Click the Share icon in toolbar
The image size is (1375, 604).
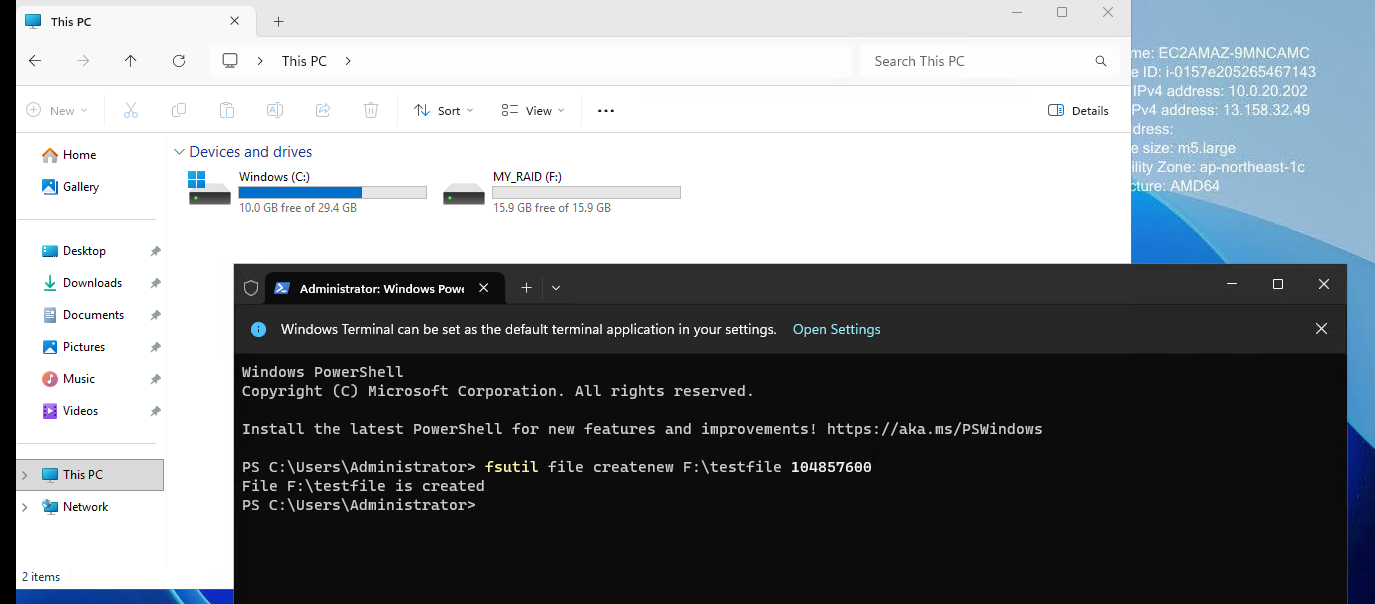click(323, 111)
